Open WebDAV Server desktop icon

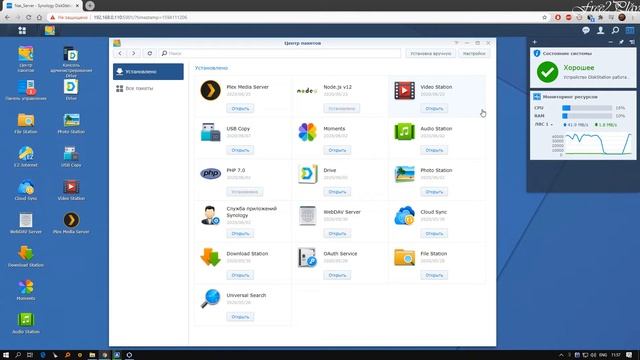point(26,223)
